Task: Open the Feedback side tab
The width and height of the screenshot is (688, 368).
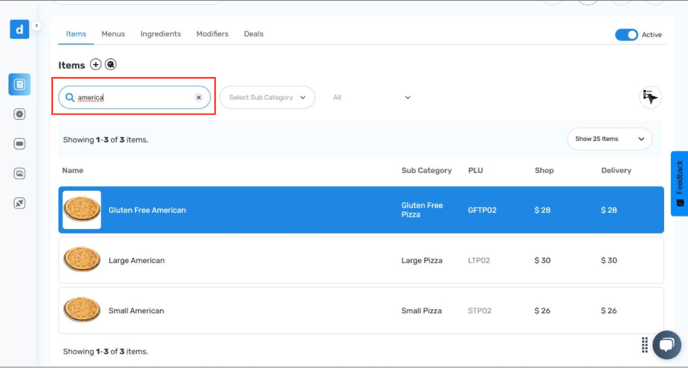Action: pos(679,183)
